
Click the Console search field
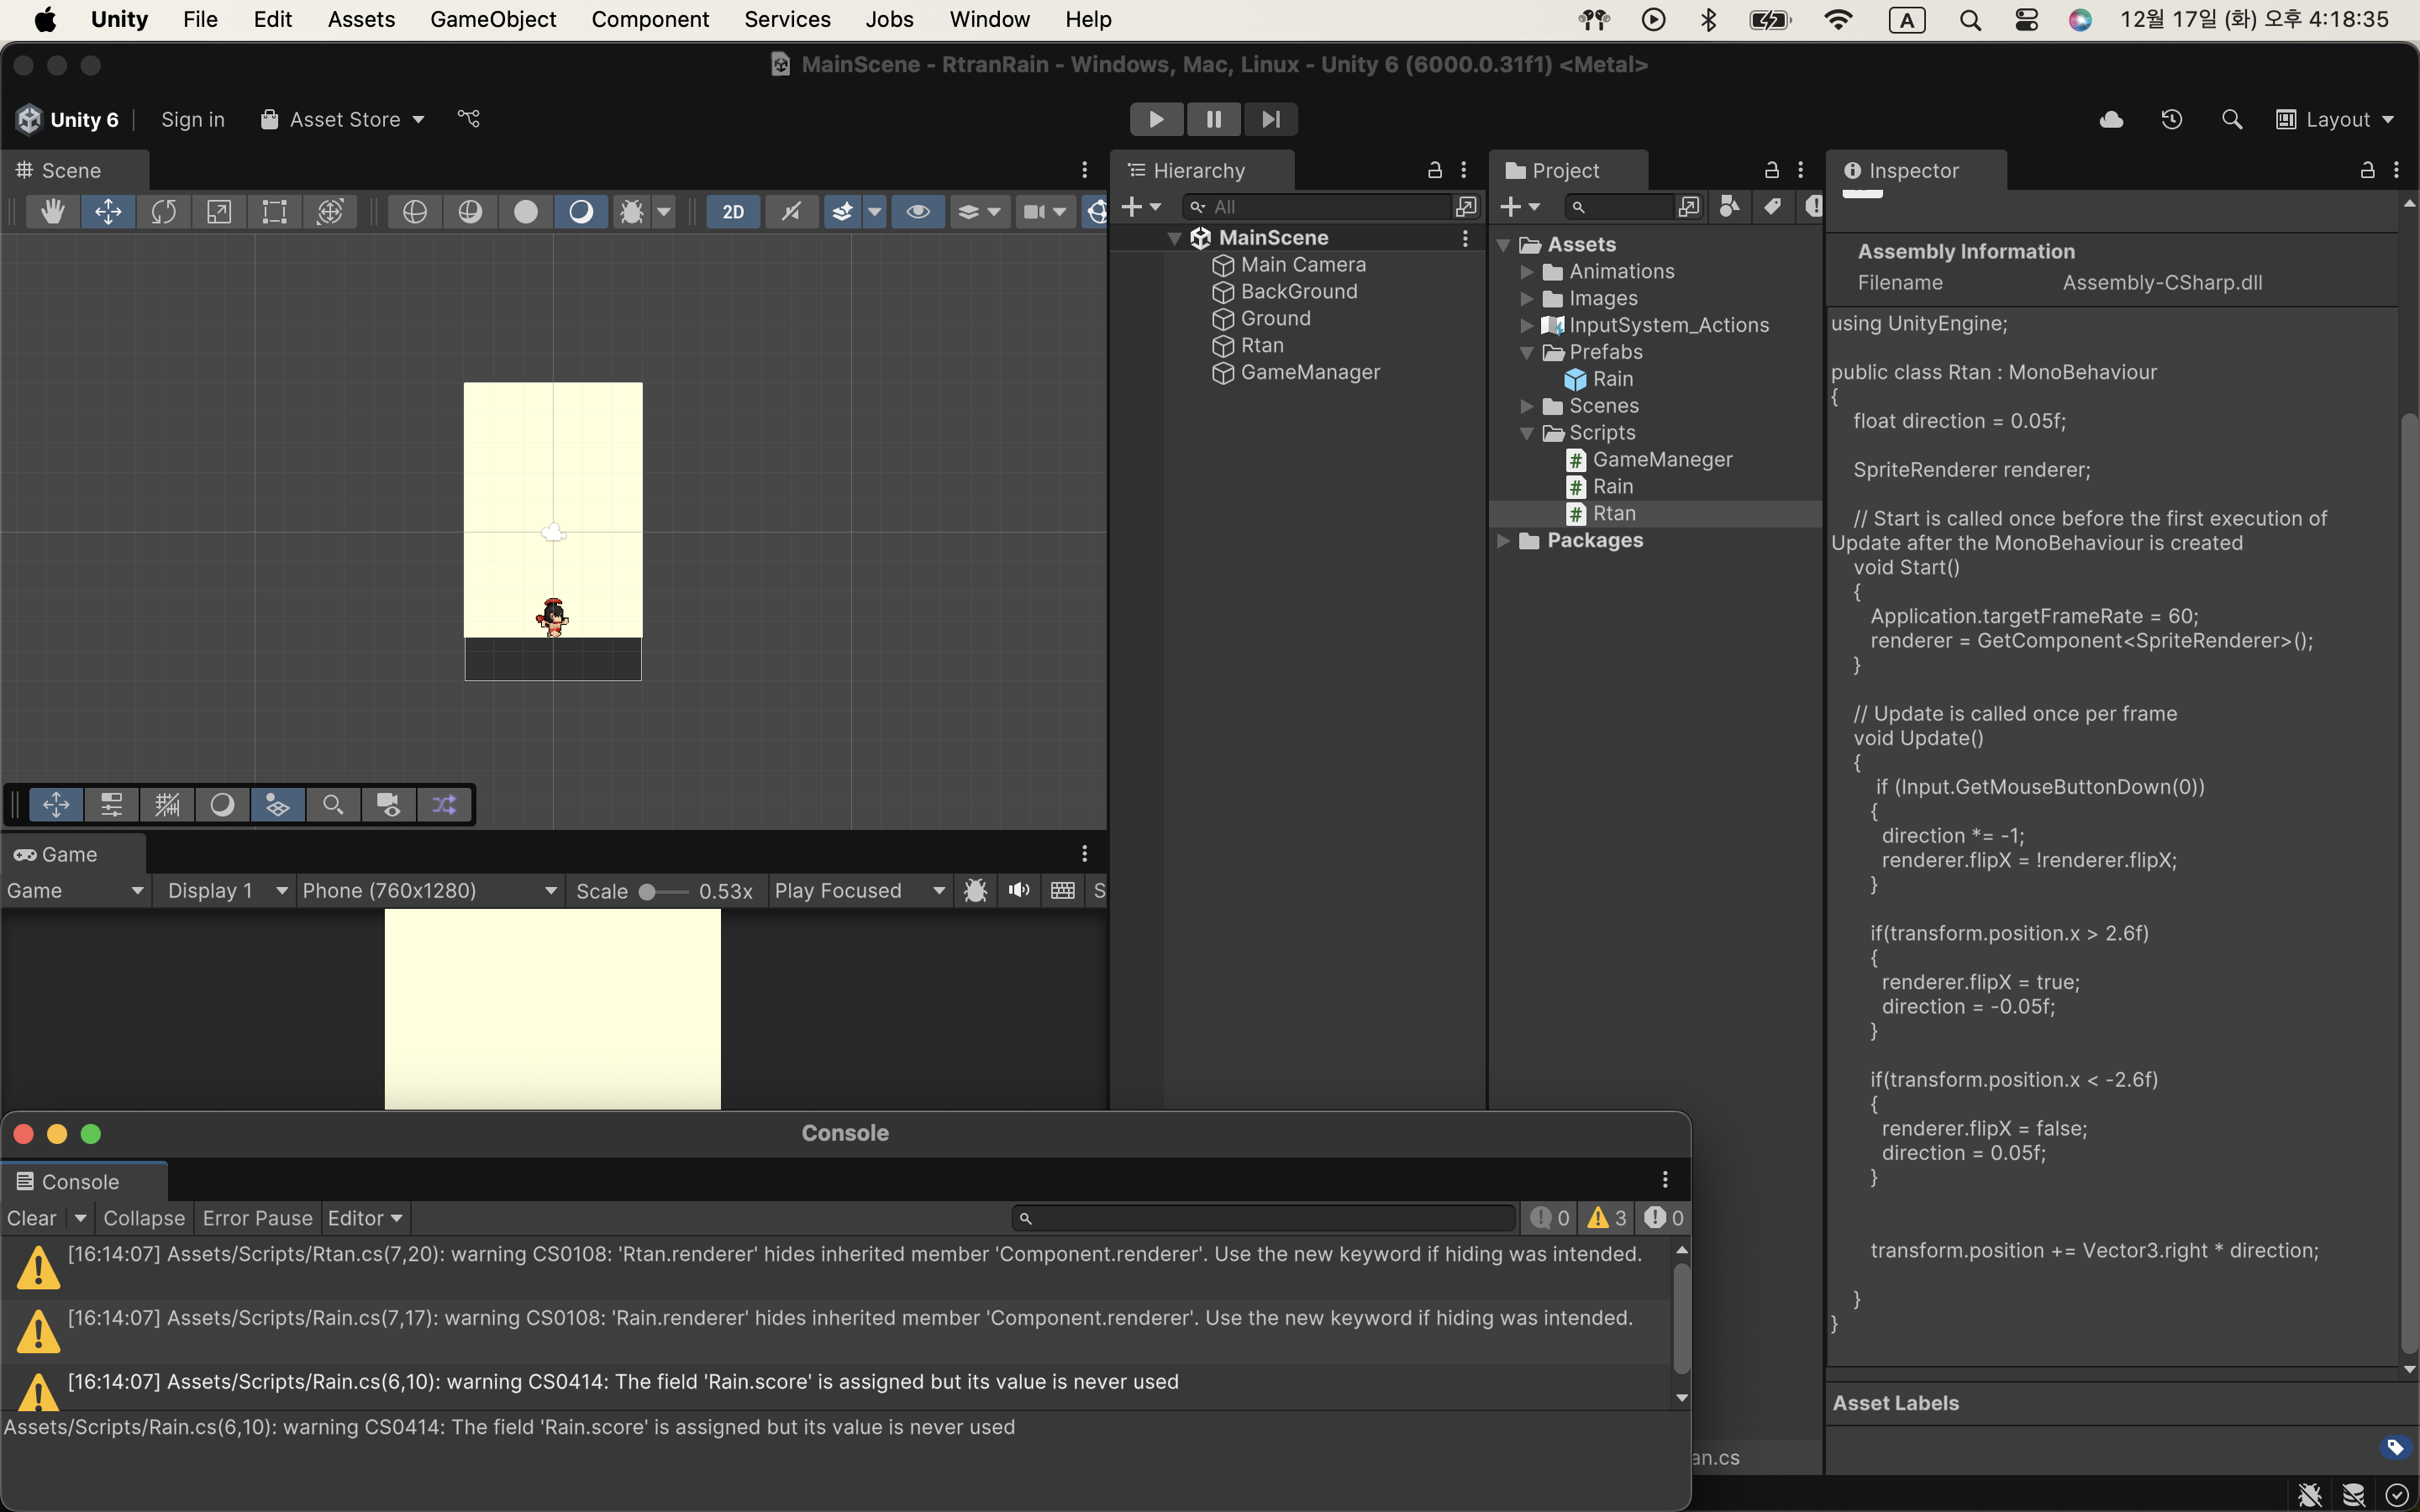pyautogui.click(x=1264, y=1218)
